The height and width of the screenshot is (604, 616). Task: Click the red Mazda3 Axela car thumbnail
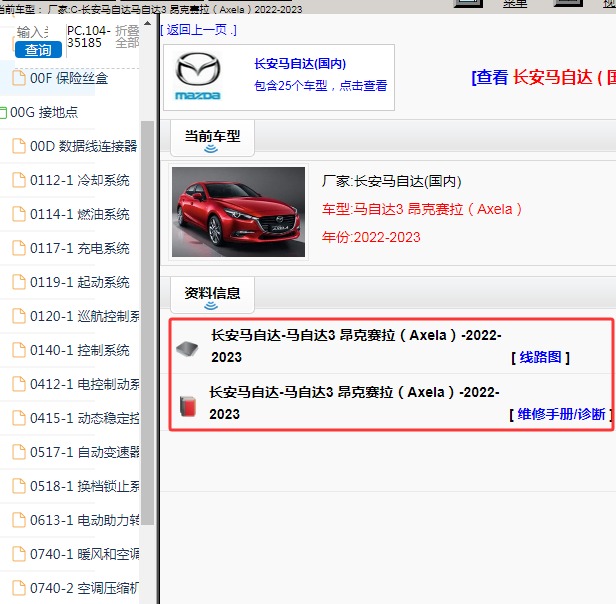[x=238, y=212]
